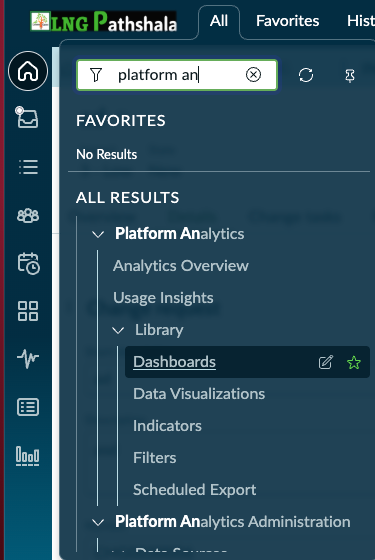375x560 pixels.
Task: Click the FAVORITES section heading
Action: coord(121,121)
